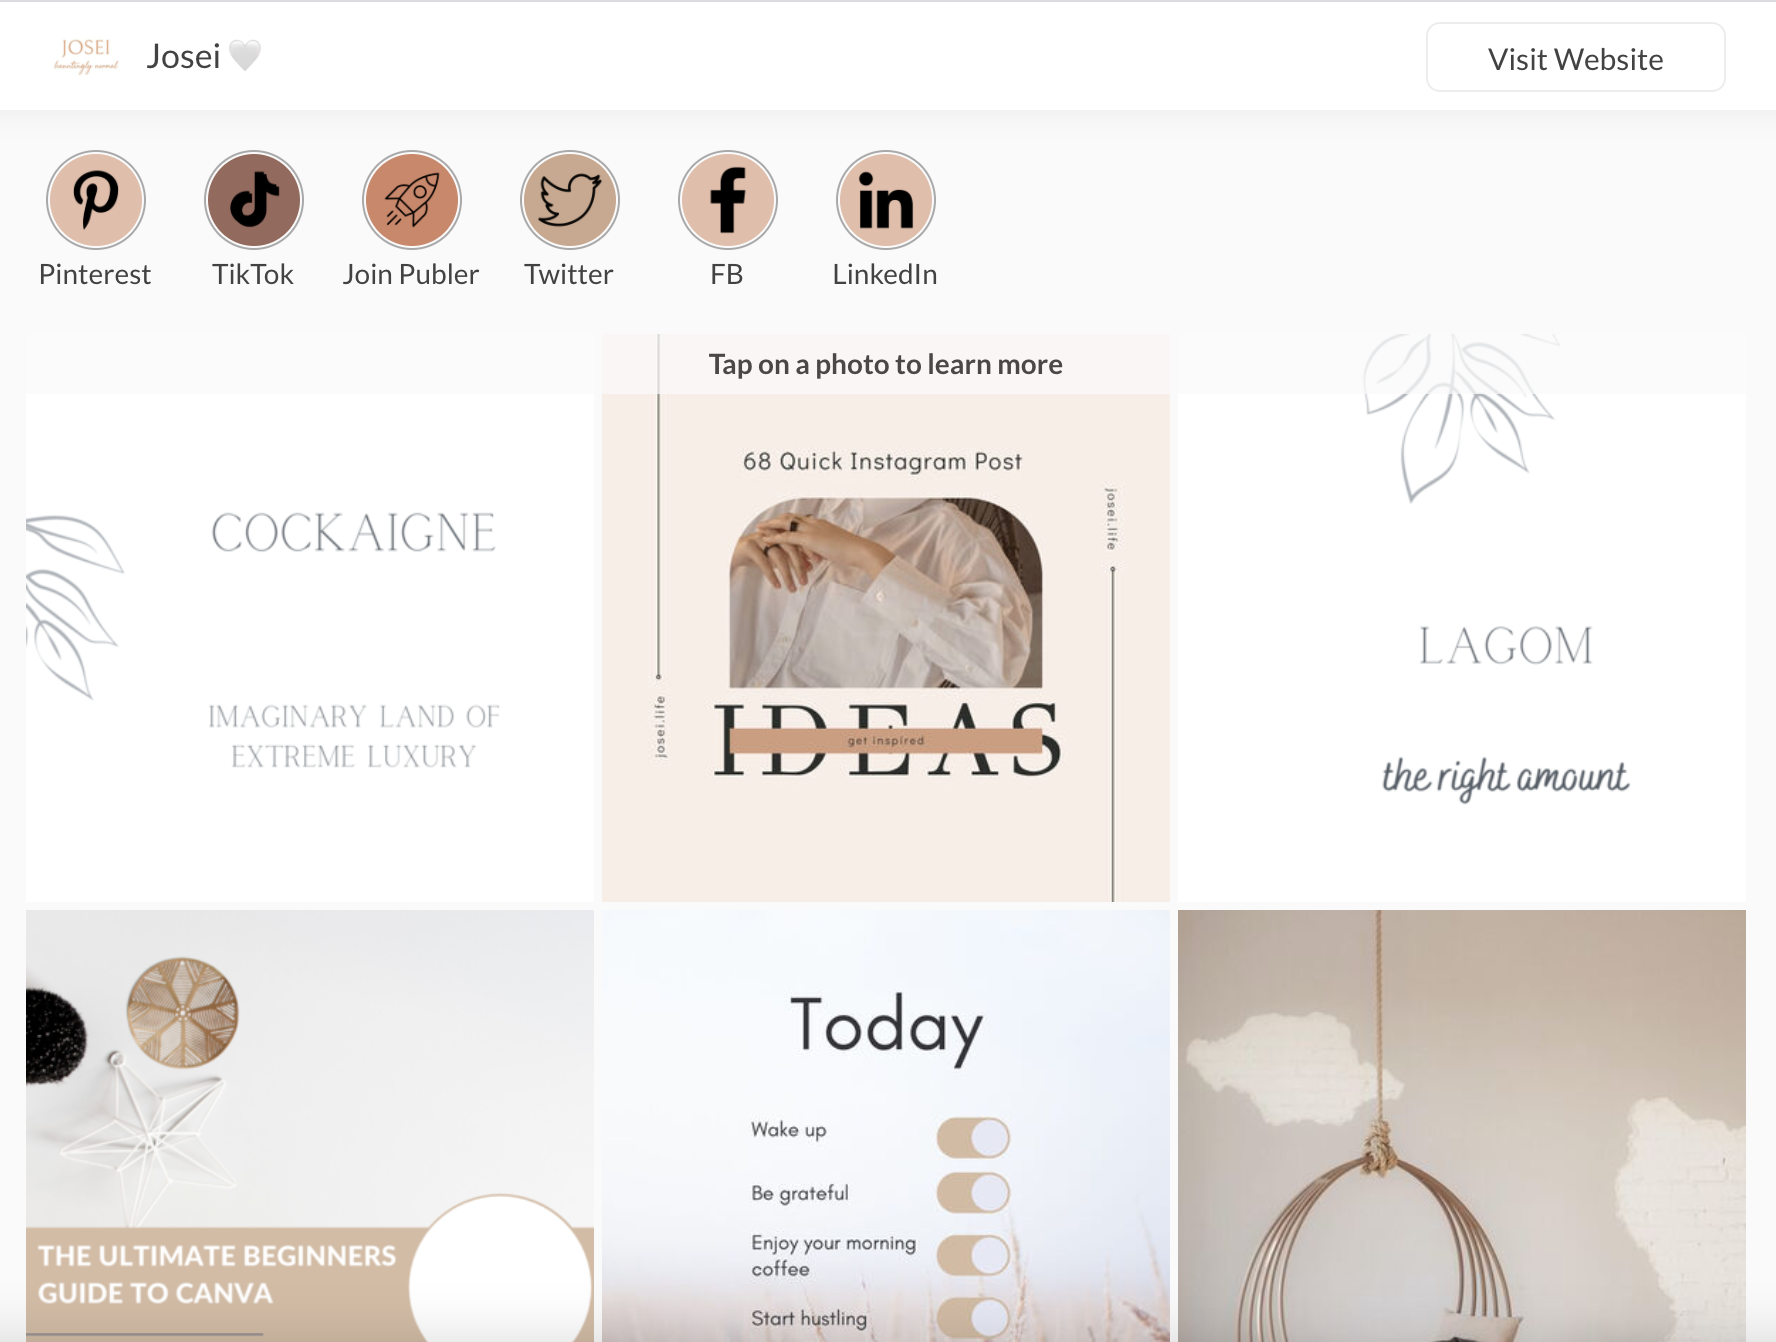Open the 68 Quick Instagram Post IDEAS tile
The height and width of the screenshot is (1342, 1776).
tap(886, 648)
